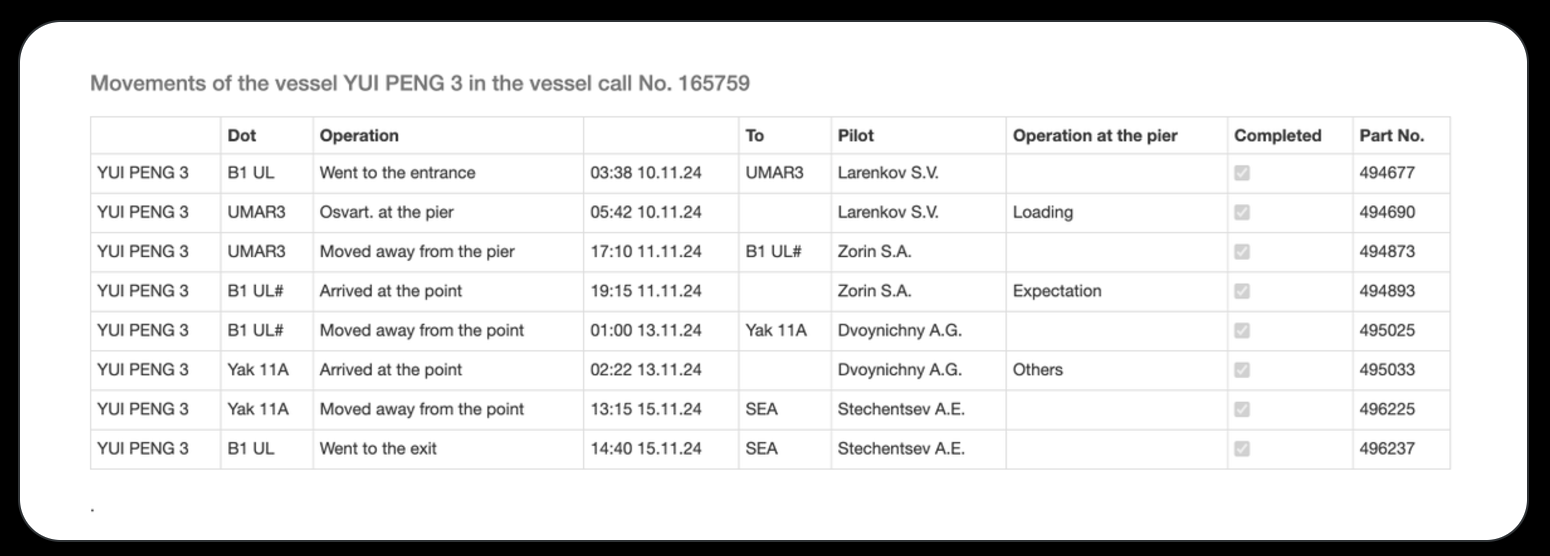Image resolution: width=1550 pixels, height=556 pixels.
Task: Click the Pilot column header
Action: point(855,136)
